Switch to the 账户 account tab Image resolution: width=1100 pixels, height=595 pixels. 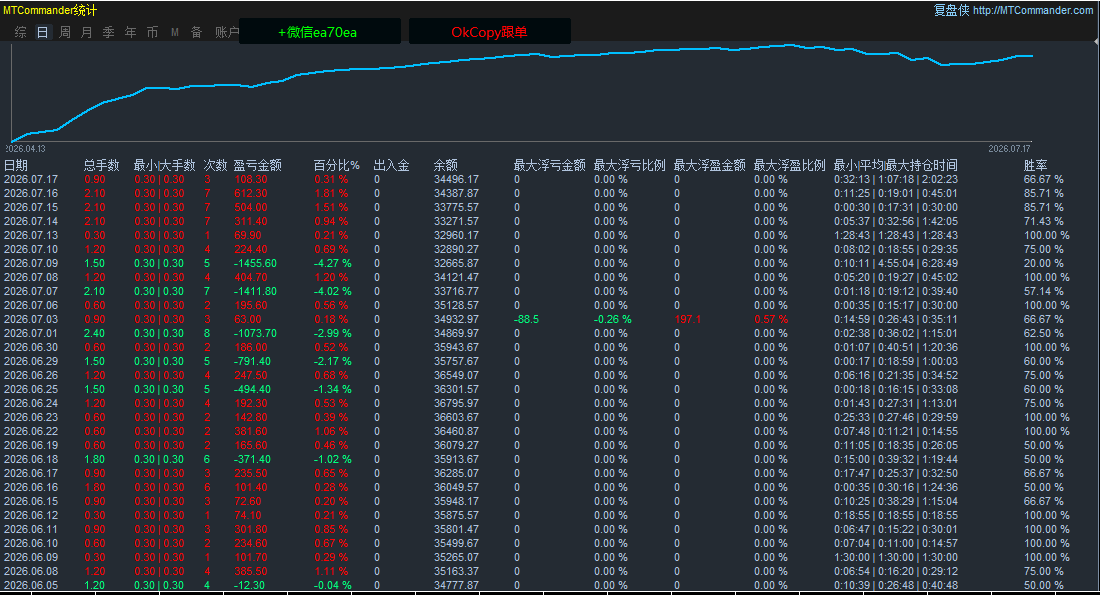(227, 32)
